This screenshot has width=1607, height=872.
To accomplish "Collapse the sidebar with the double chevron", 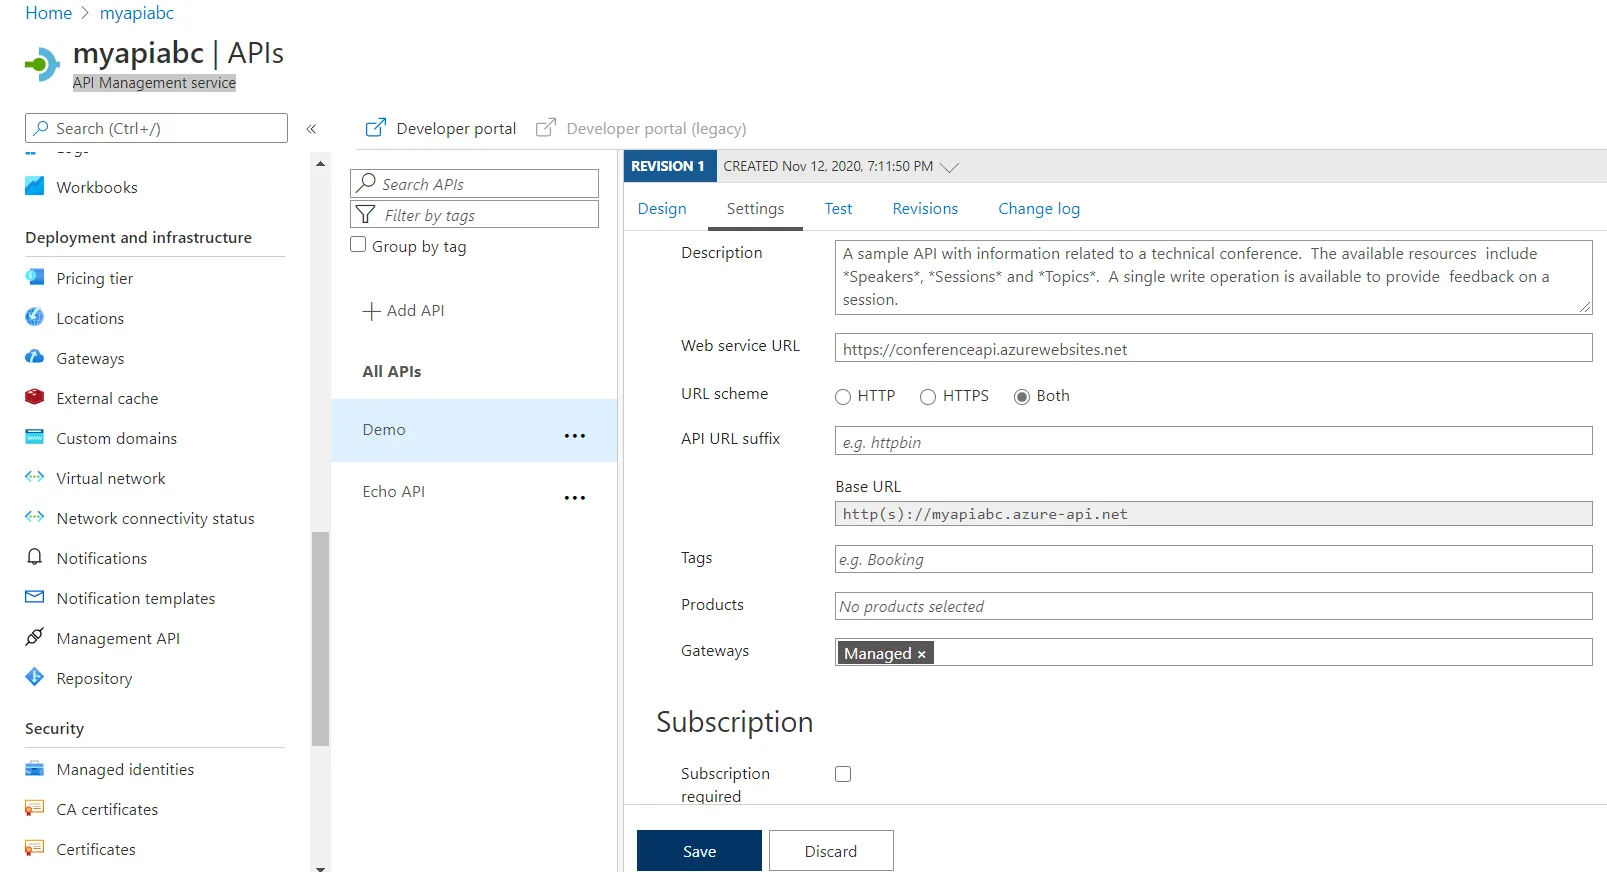I will click(311, 129).
